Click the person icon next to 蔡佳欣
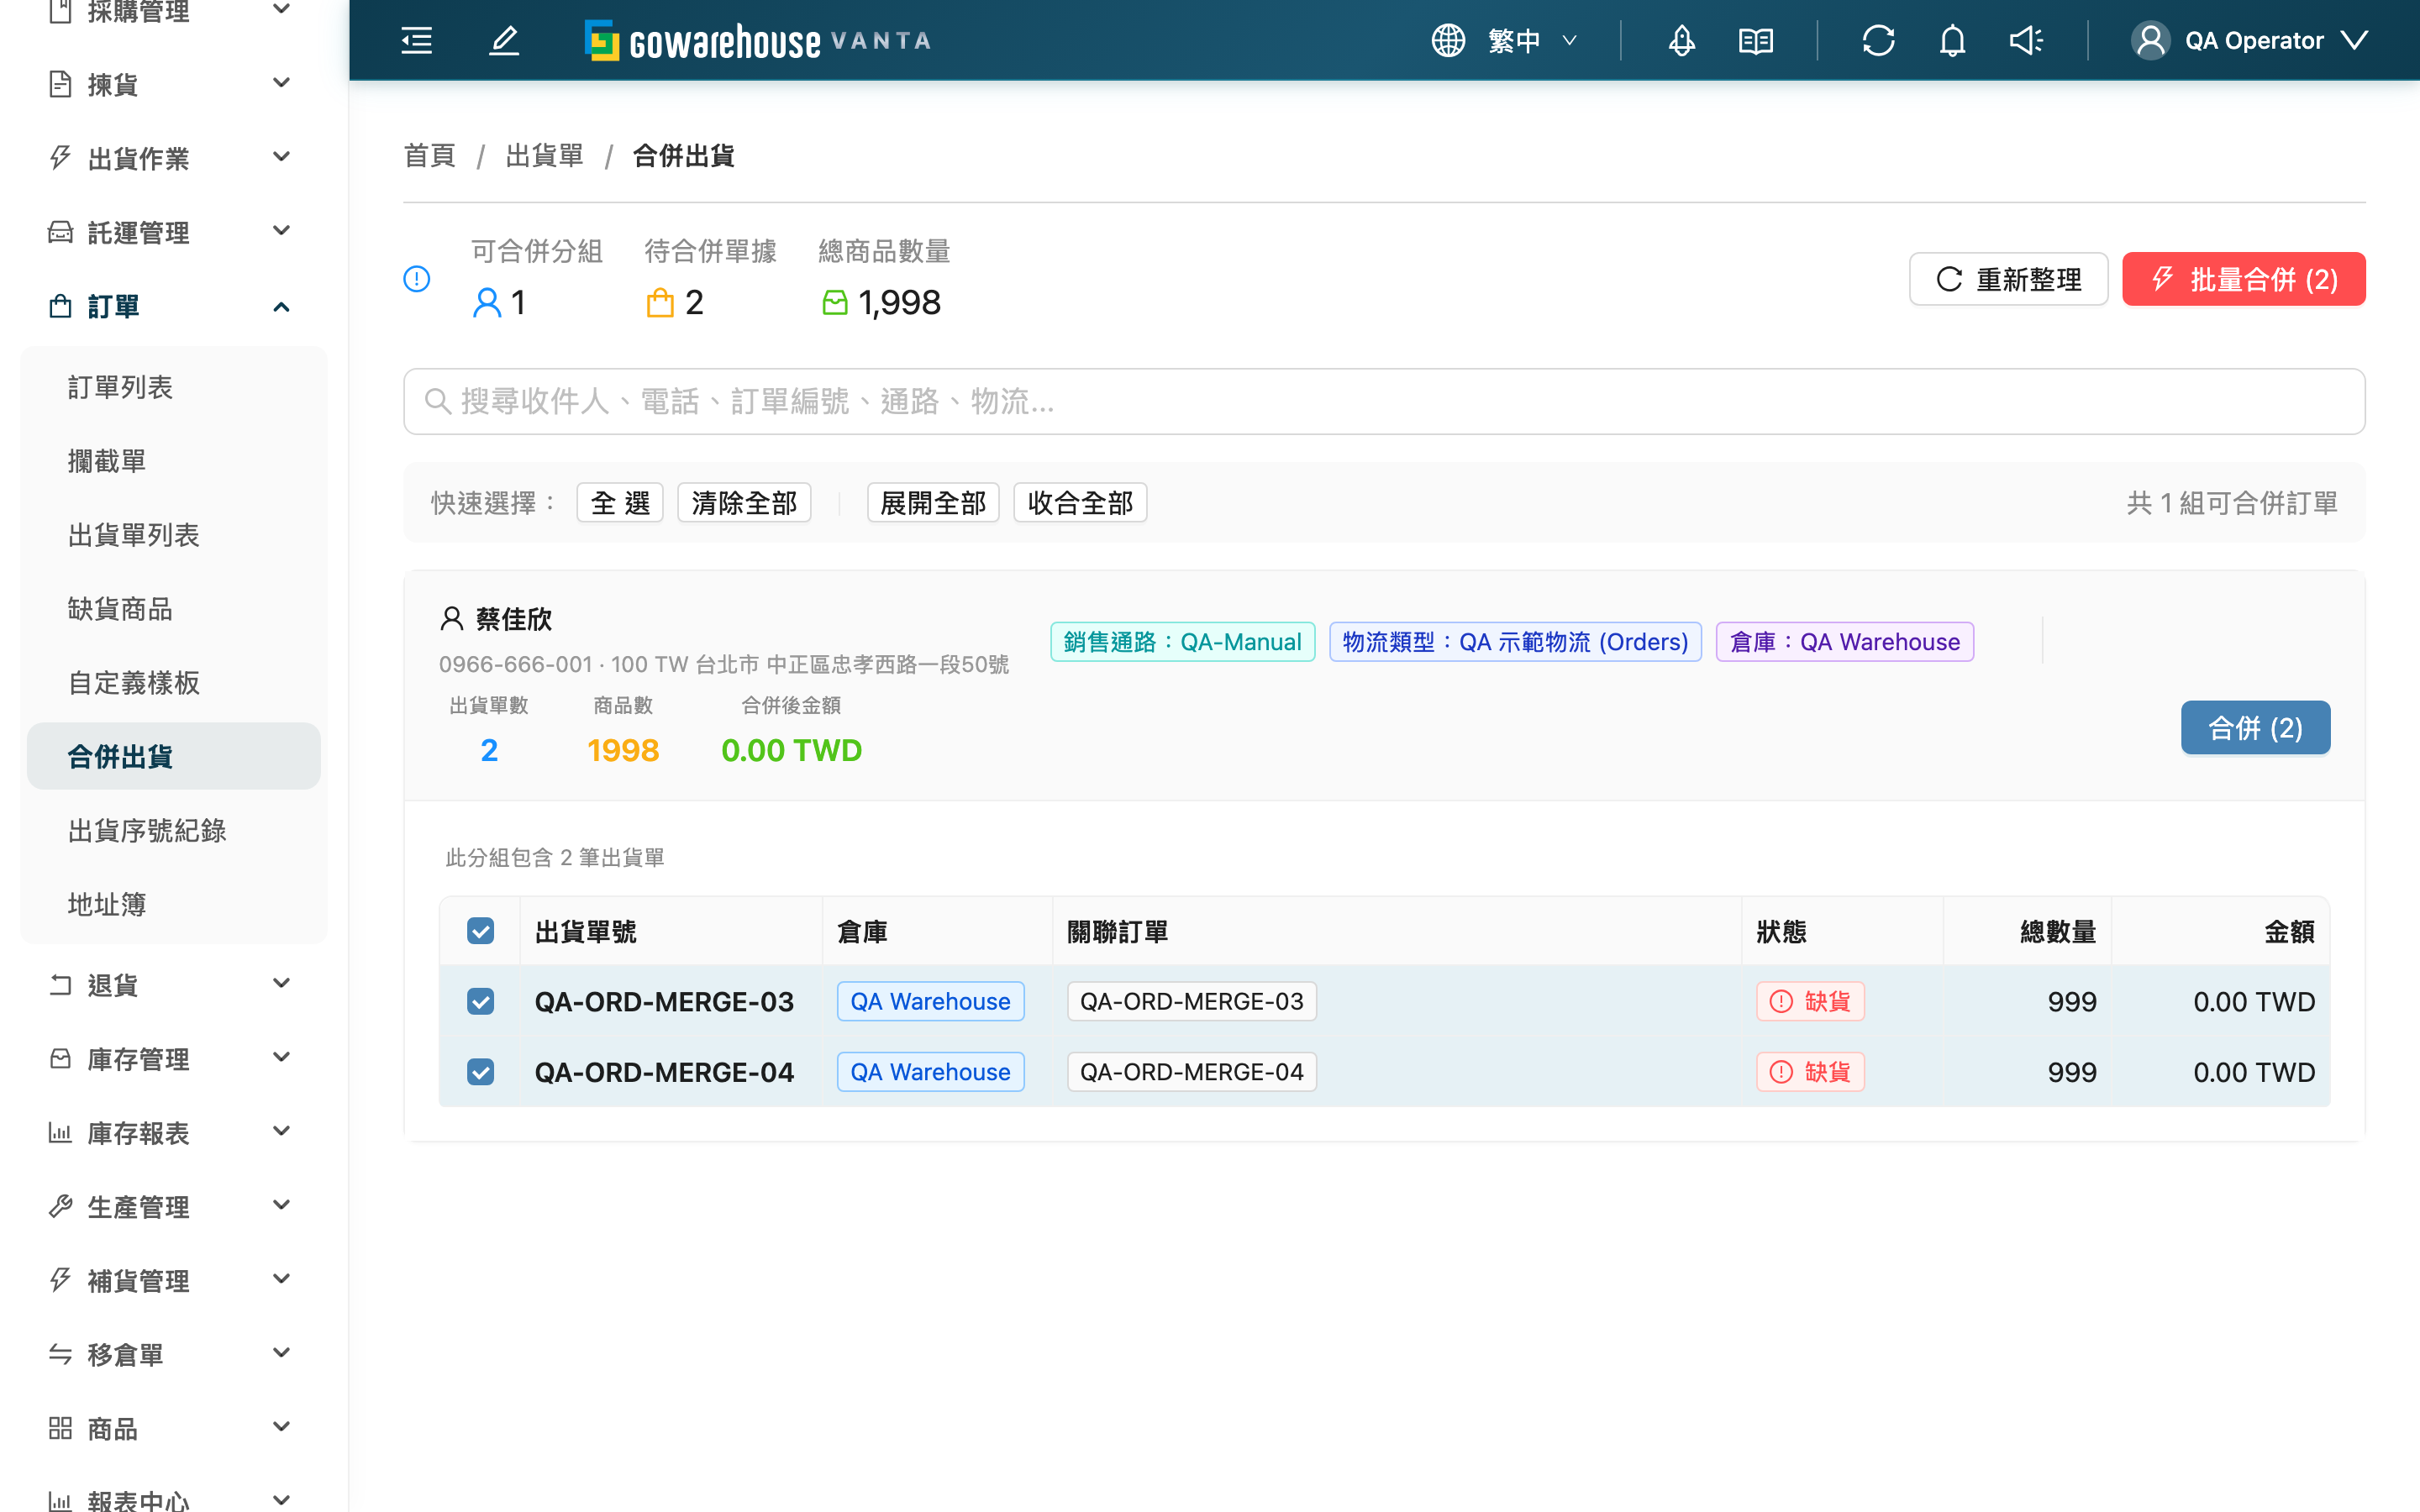Screen dimensions: 2420x1512 tap(452, 618)
